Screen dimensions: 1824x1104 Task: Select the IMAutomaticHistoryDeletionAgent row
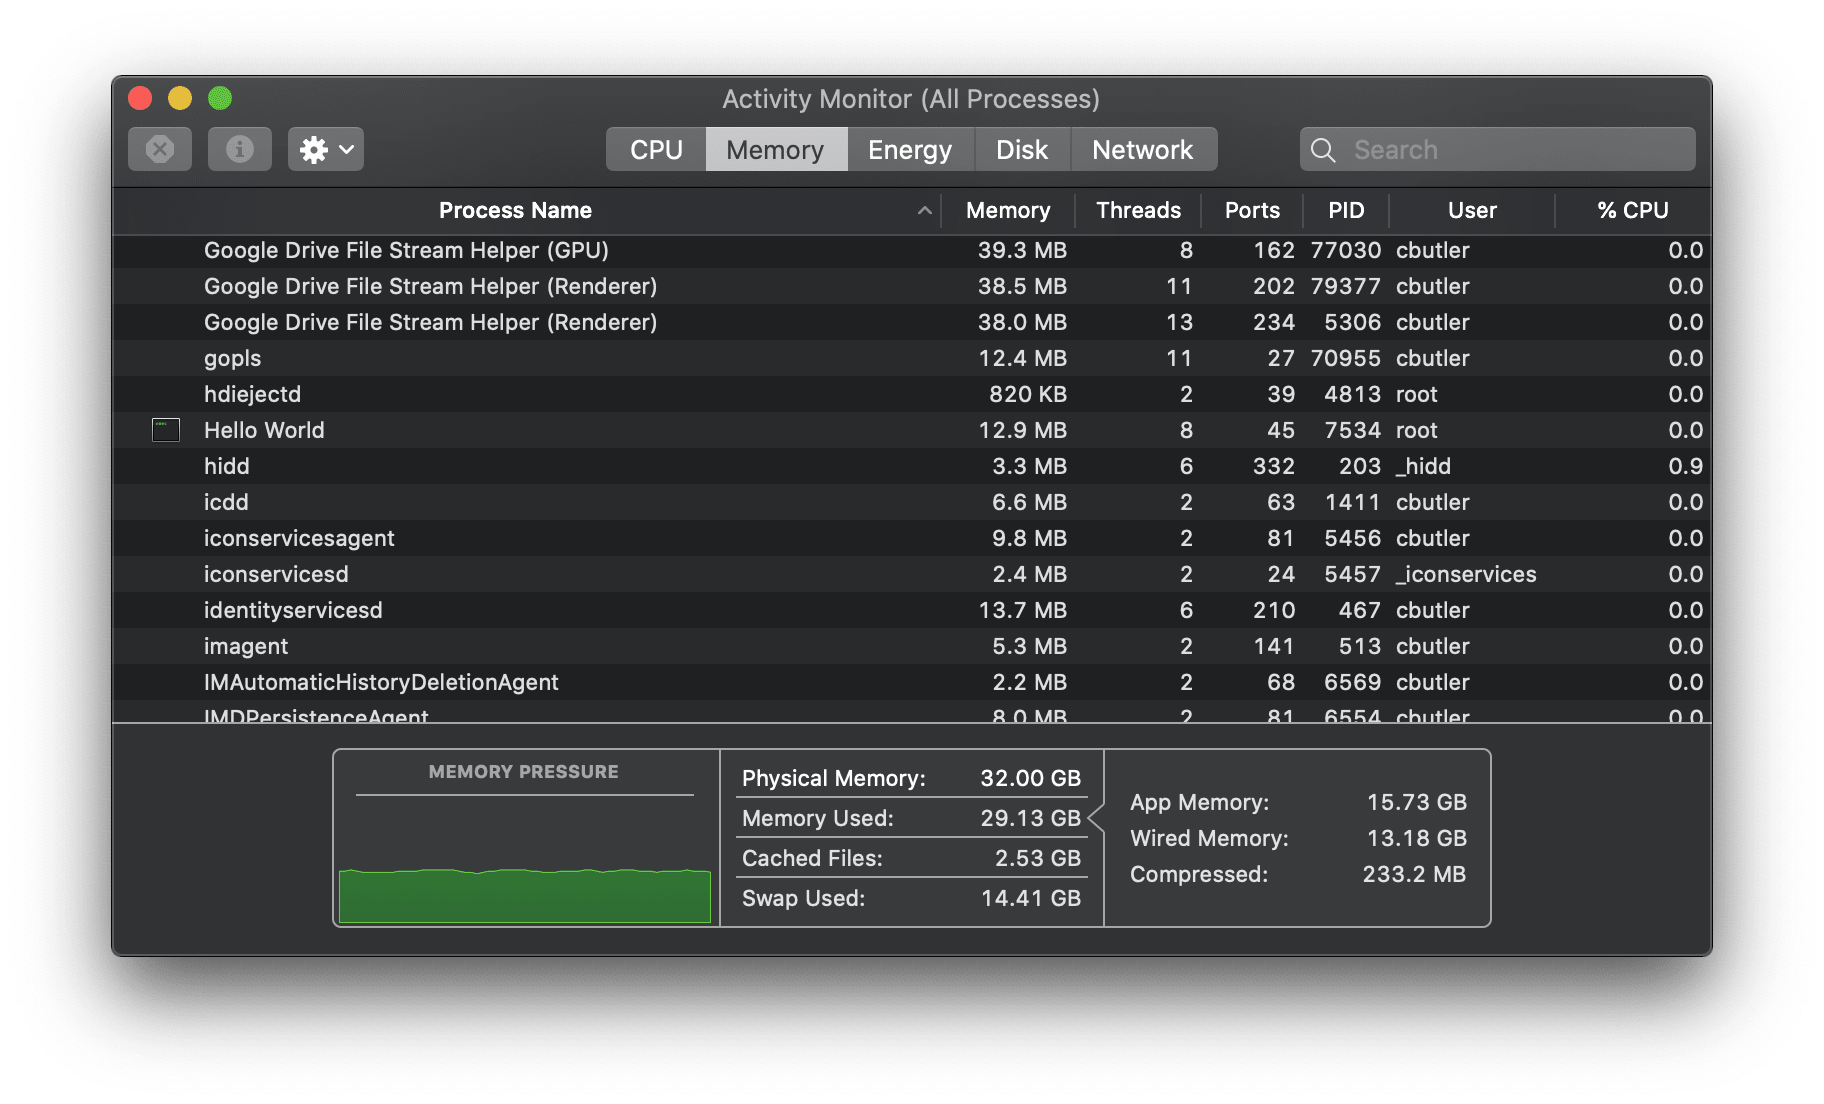click(x=912, y=682)
